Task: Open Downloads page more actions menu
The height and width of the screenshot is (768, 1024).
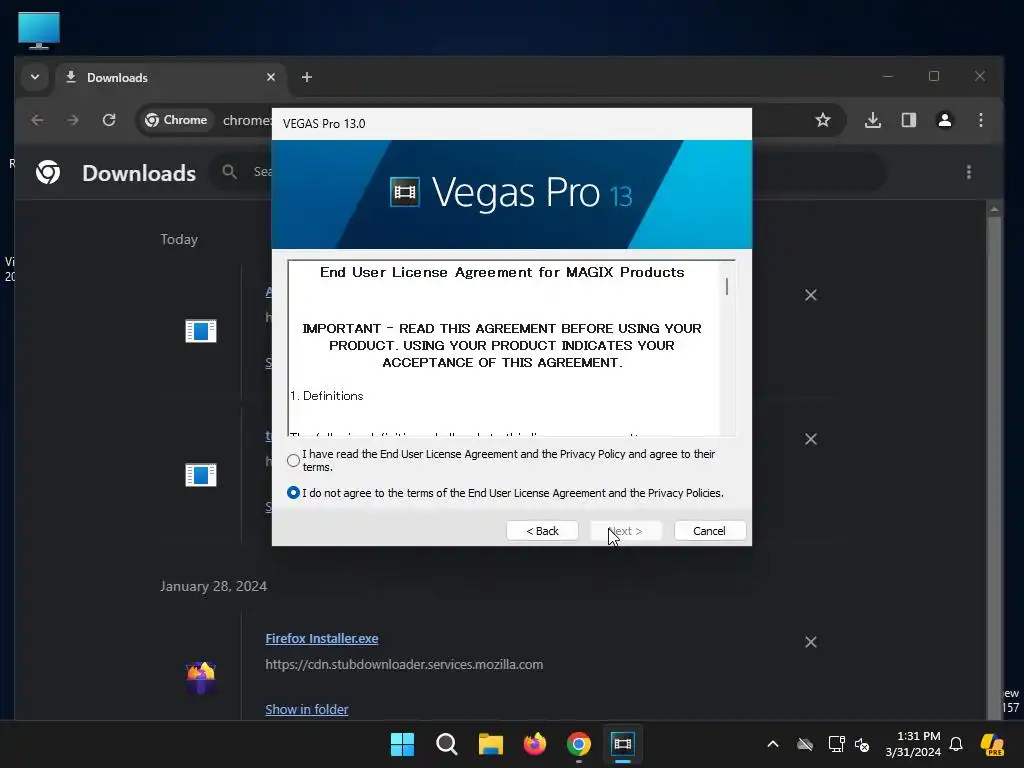Action: pyautogui.click(x=969, y=172)
